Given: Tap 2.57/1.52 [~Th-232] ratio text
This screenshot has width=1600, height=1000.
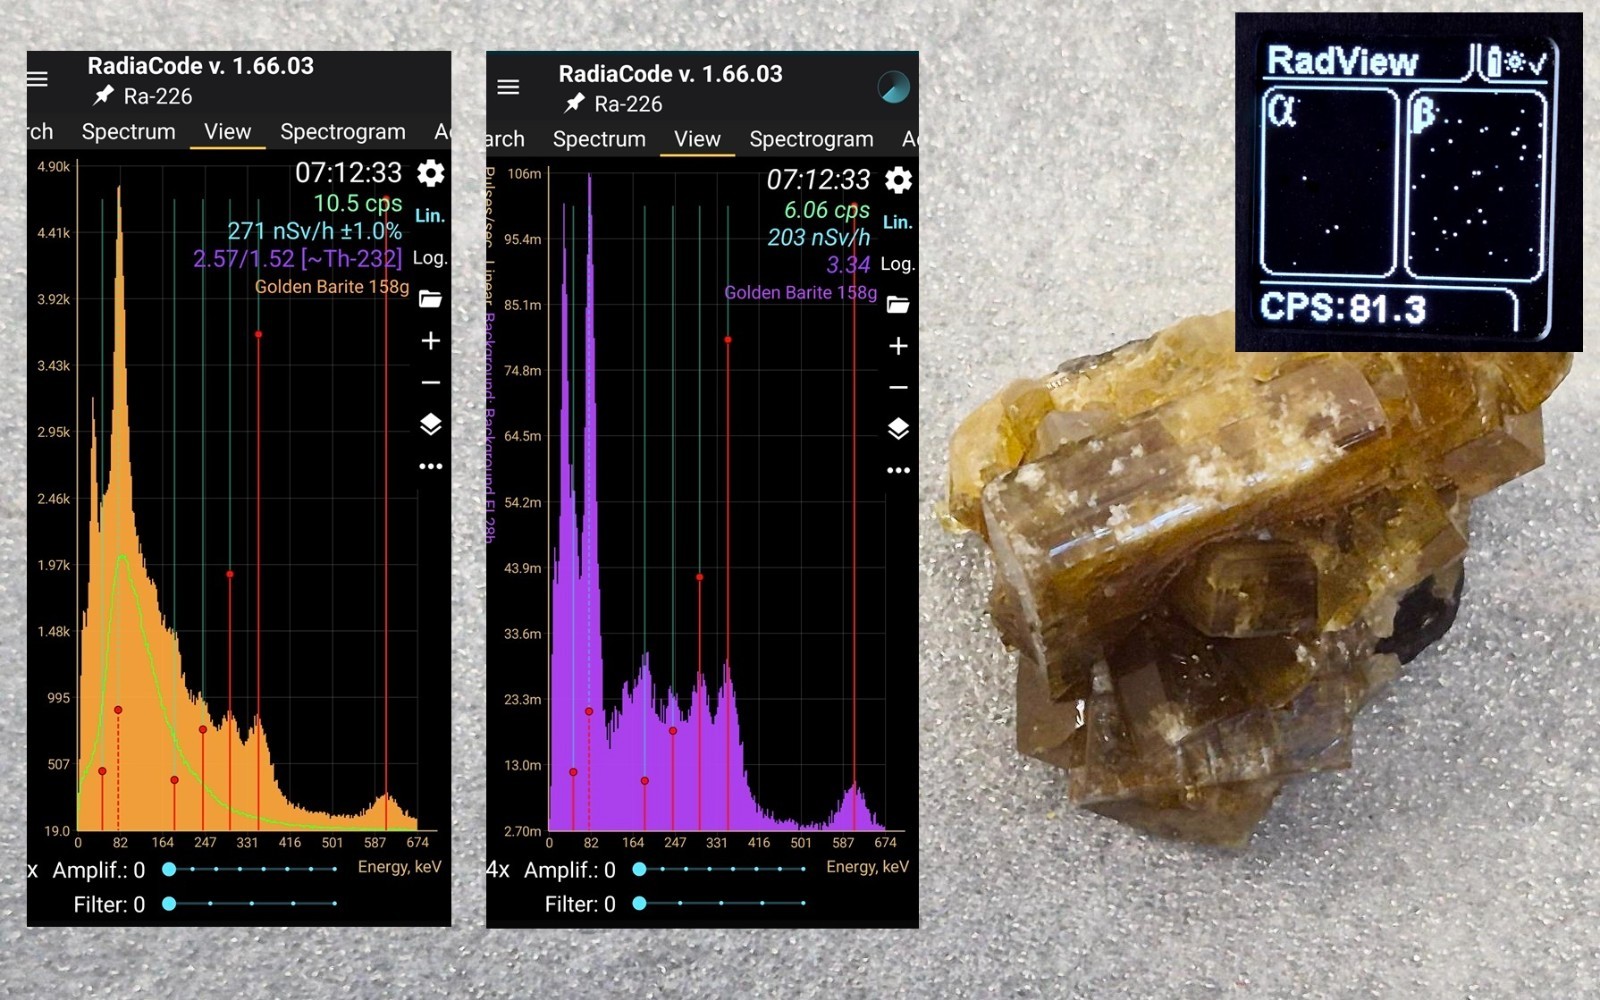Looking at the screenshot, I should pyautogui.click(x=297, y=259).
